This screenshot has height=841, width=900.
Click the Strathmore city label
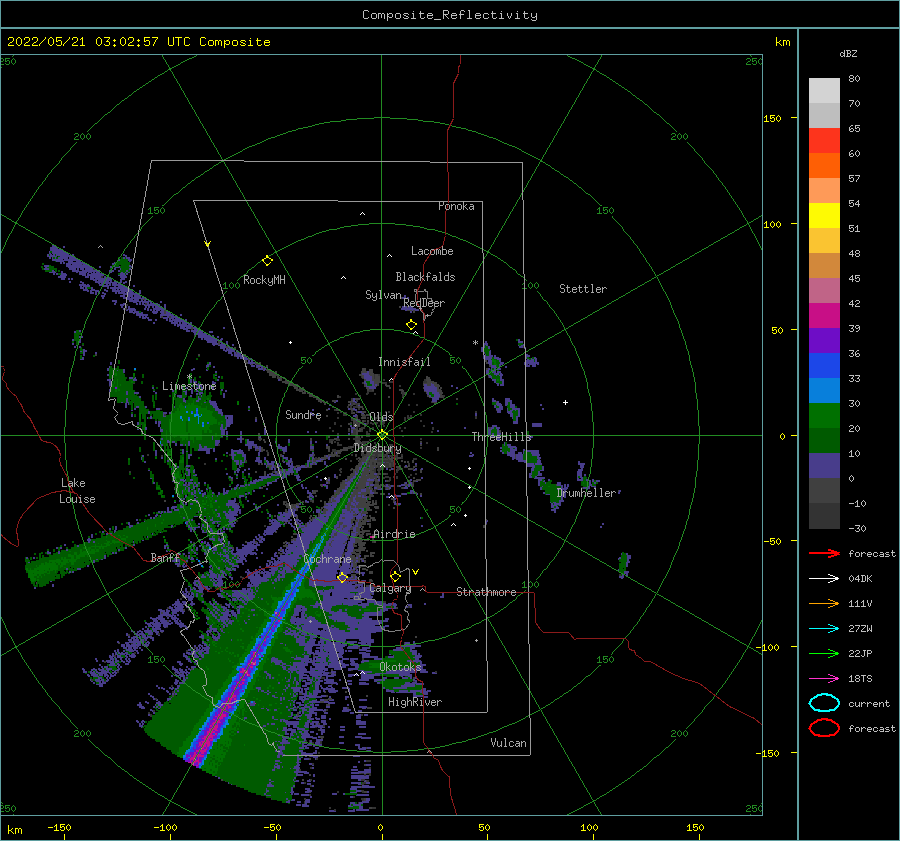(x=486, y=592)
